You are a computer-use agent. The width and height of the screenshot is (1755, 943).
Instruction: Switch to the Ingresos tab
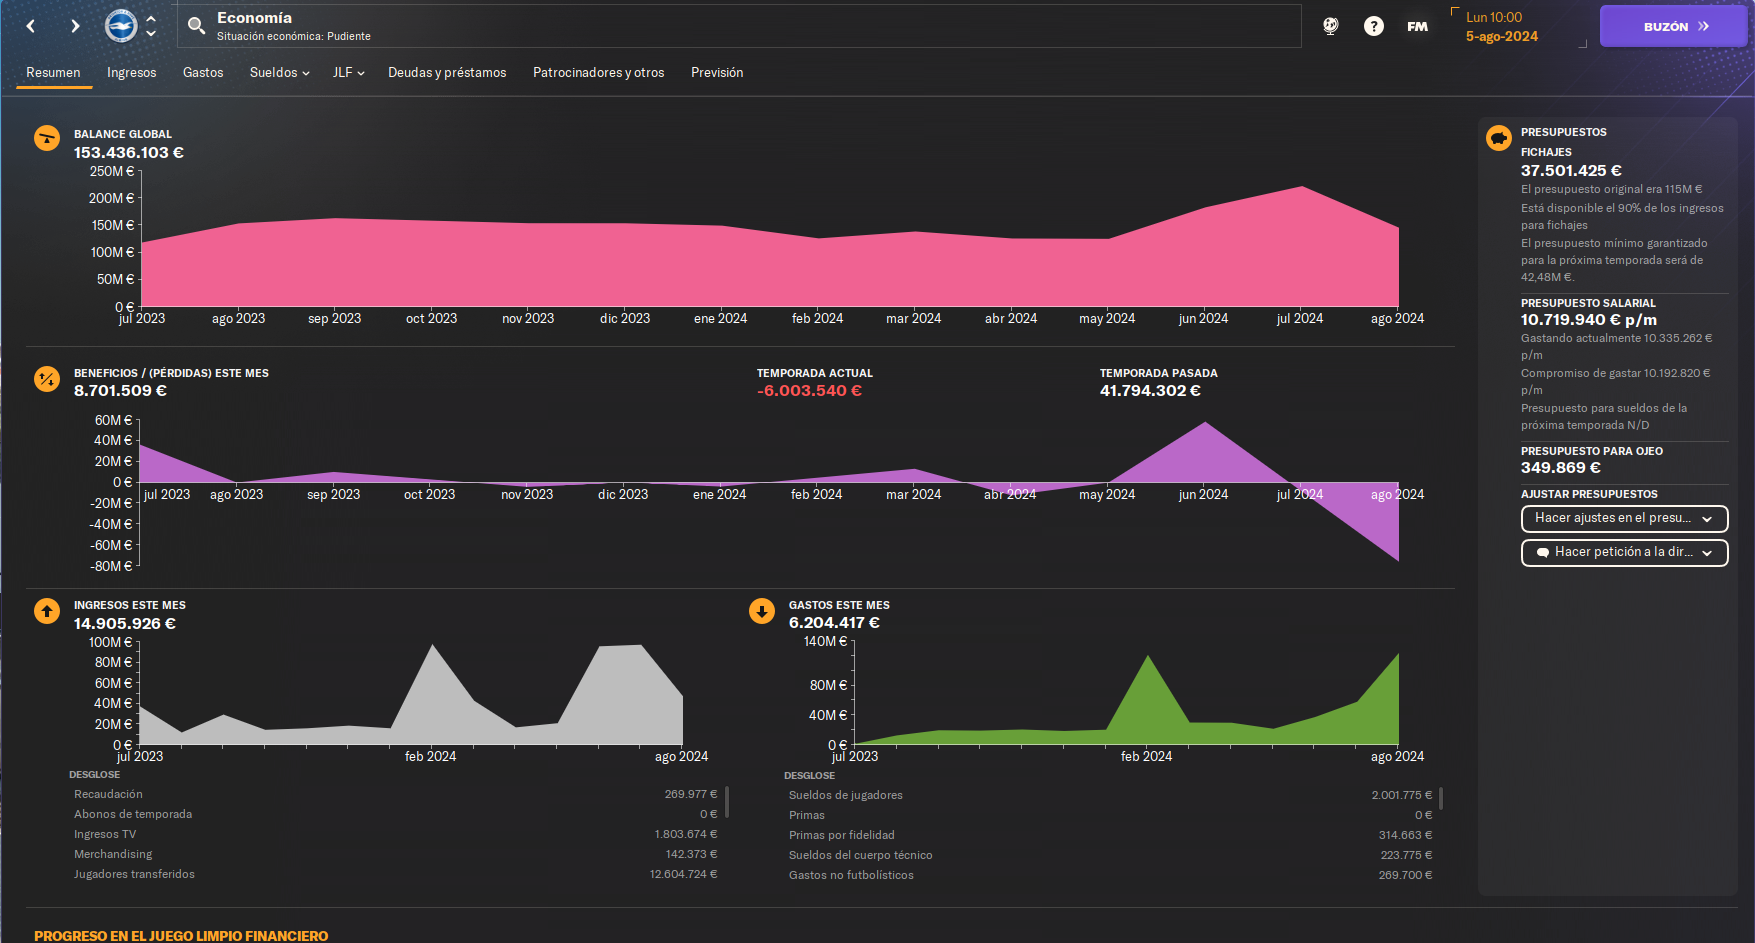[x=132, y=72]
